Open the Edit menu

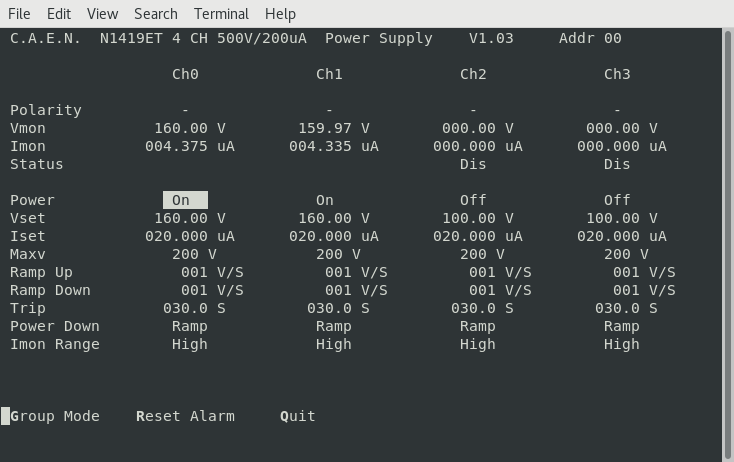point(59,14)
